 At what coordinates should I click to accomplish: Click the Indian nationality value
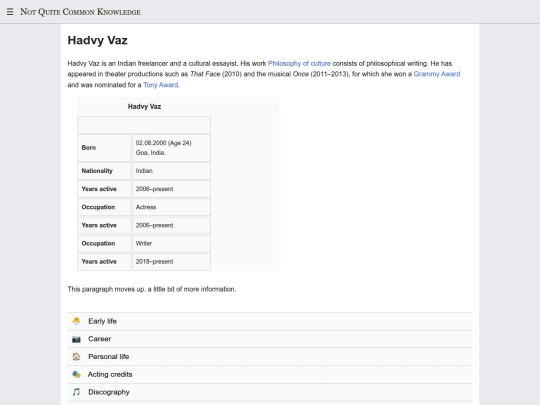(x=144, y=171)
